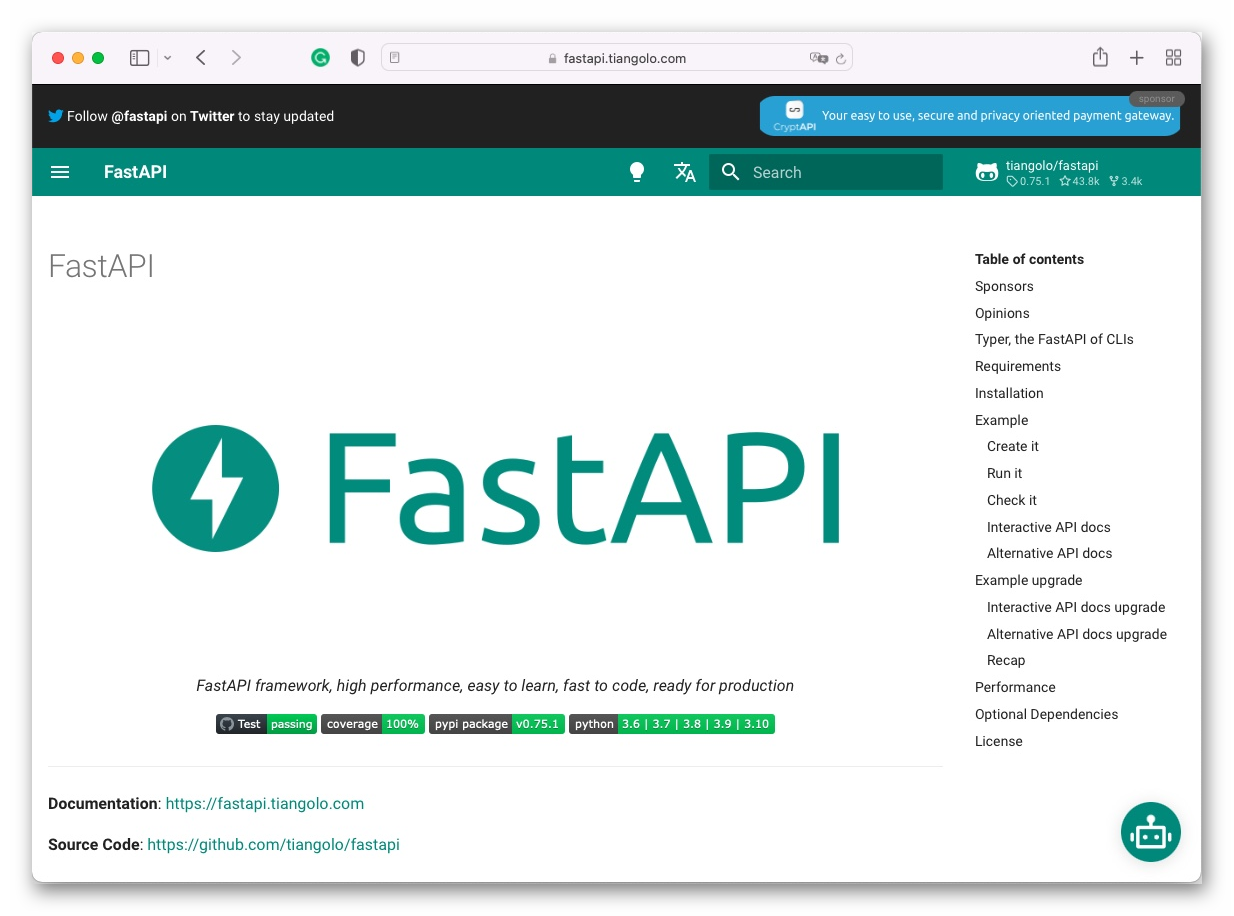Jump to Example upgrade section

tap(1028, 580)
